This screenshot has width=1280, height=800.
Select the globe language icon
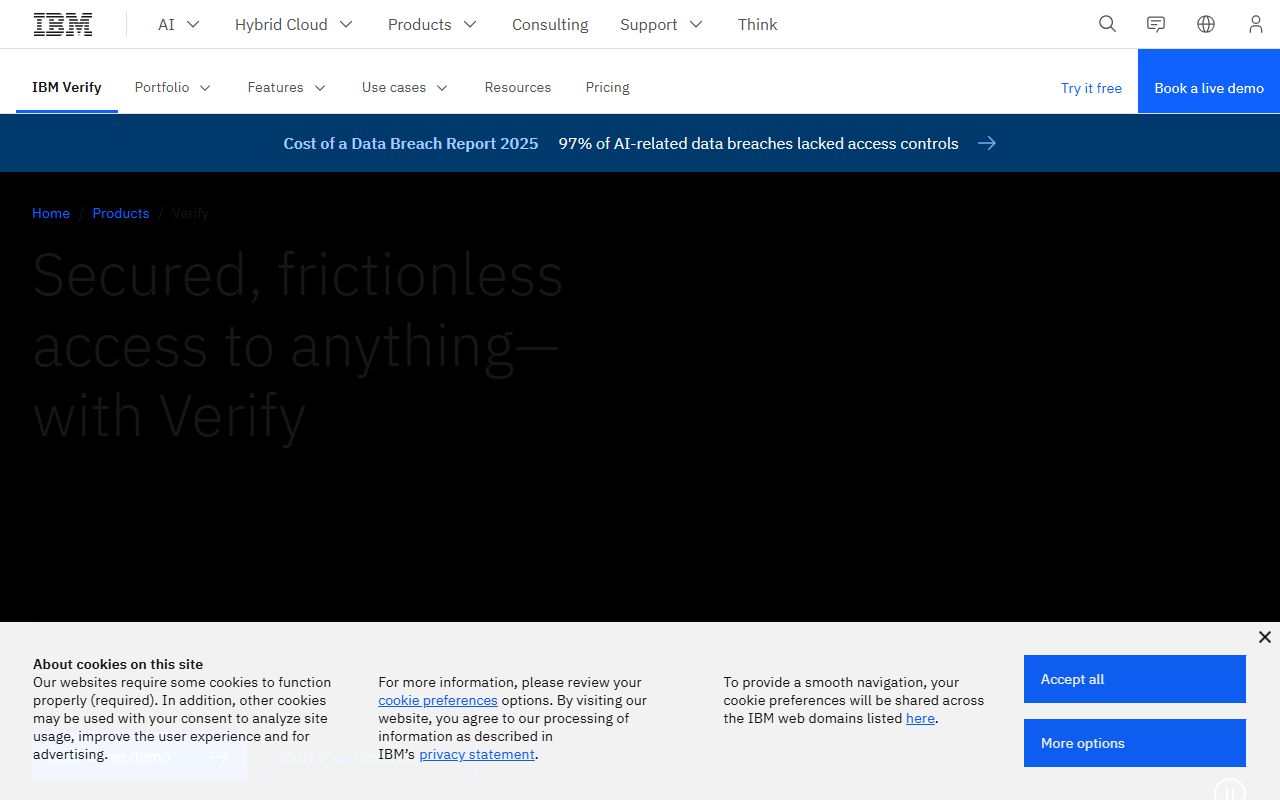tap(1205, 24)
